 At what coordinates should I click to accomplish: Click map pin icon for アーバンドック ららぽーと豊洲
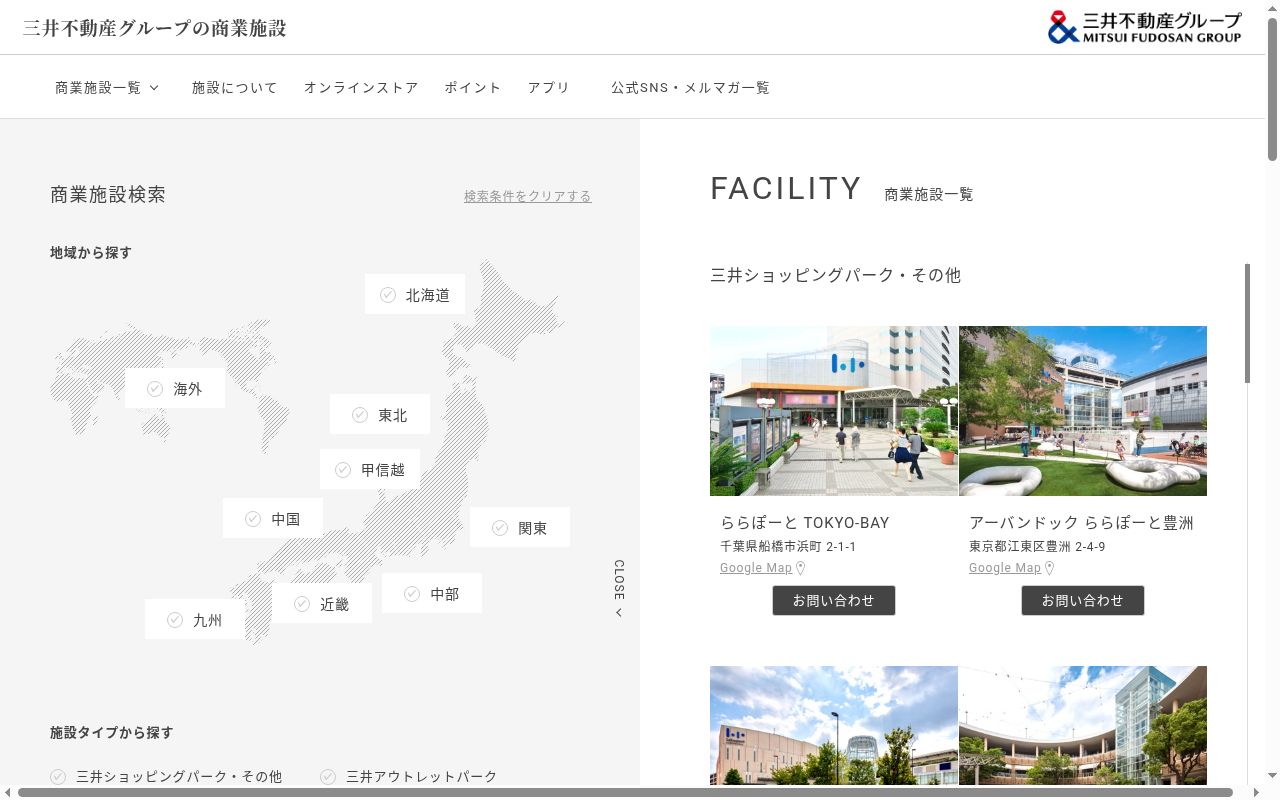click(1049, 568)
